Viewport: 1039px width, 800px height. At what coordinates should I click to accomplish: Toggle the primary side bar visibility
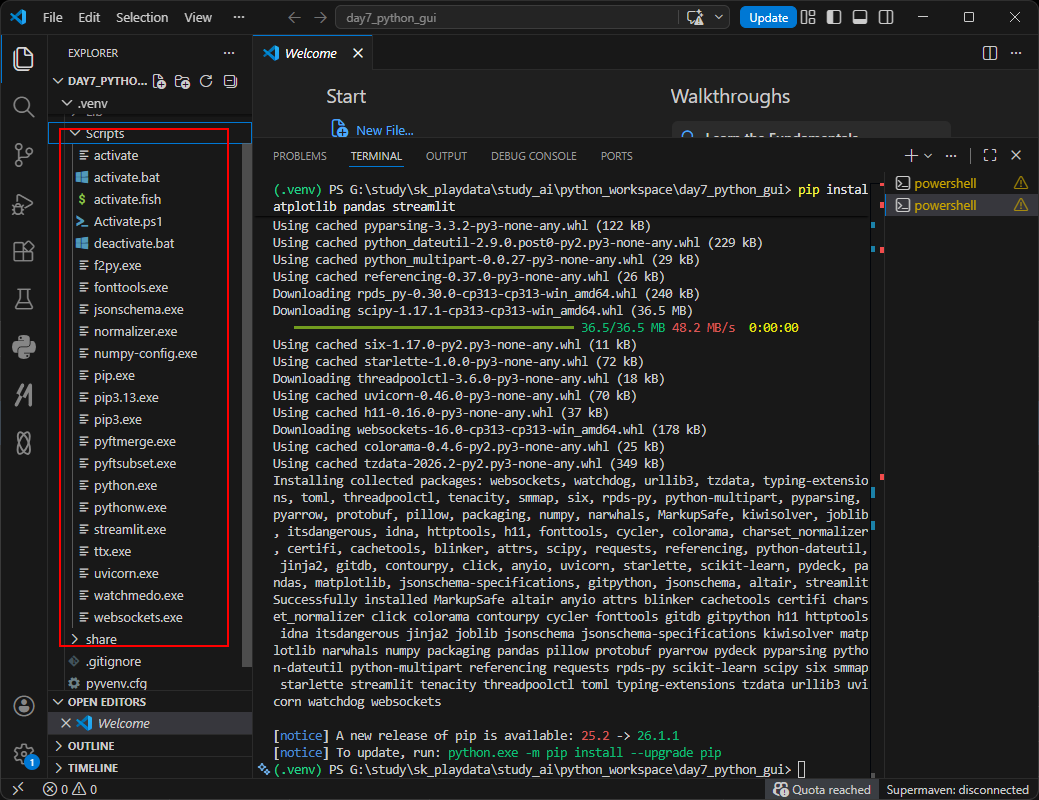click(x=834, y=17)
